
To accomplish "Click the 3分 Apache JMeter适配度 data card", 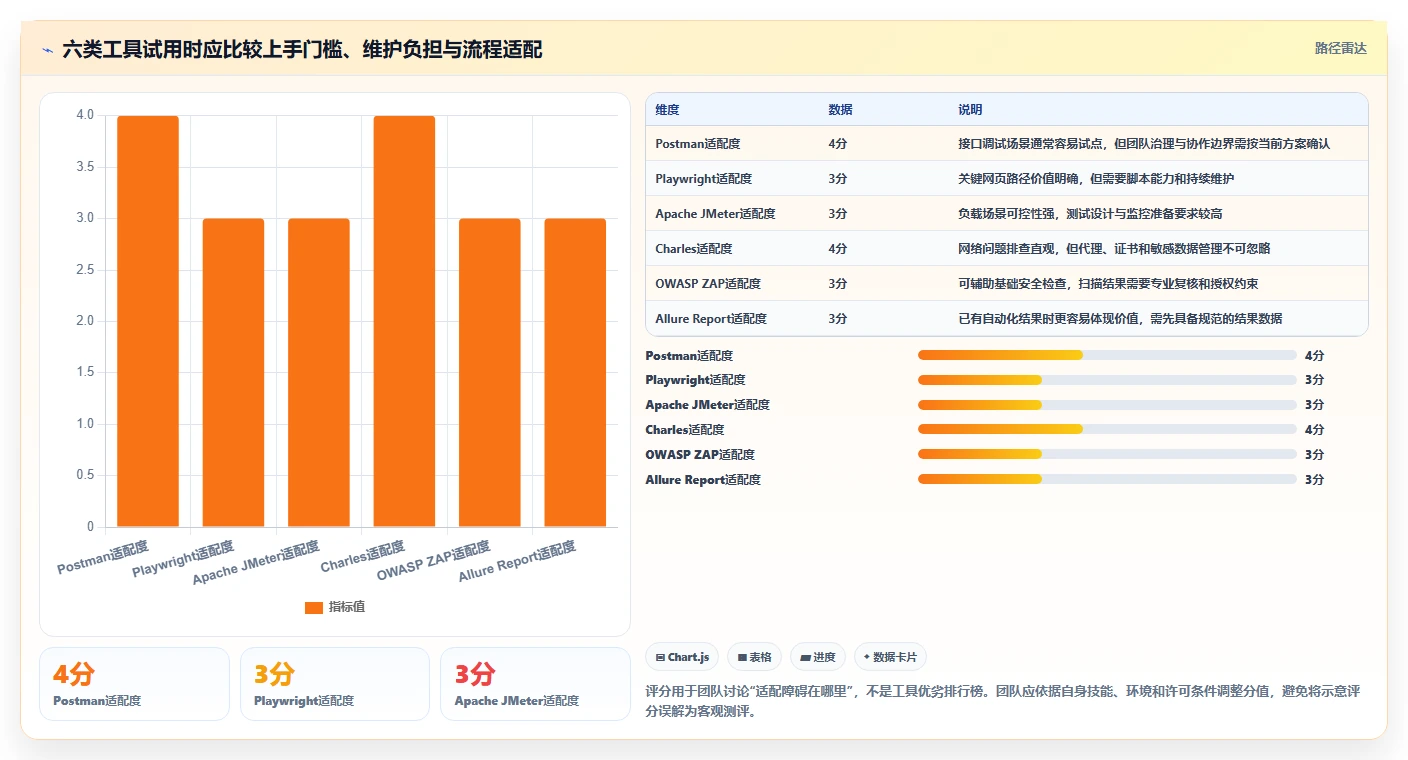I will click(535, 684).
